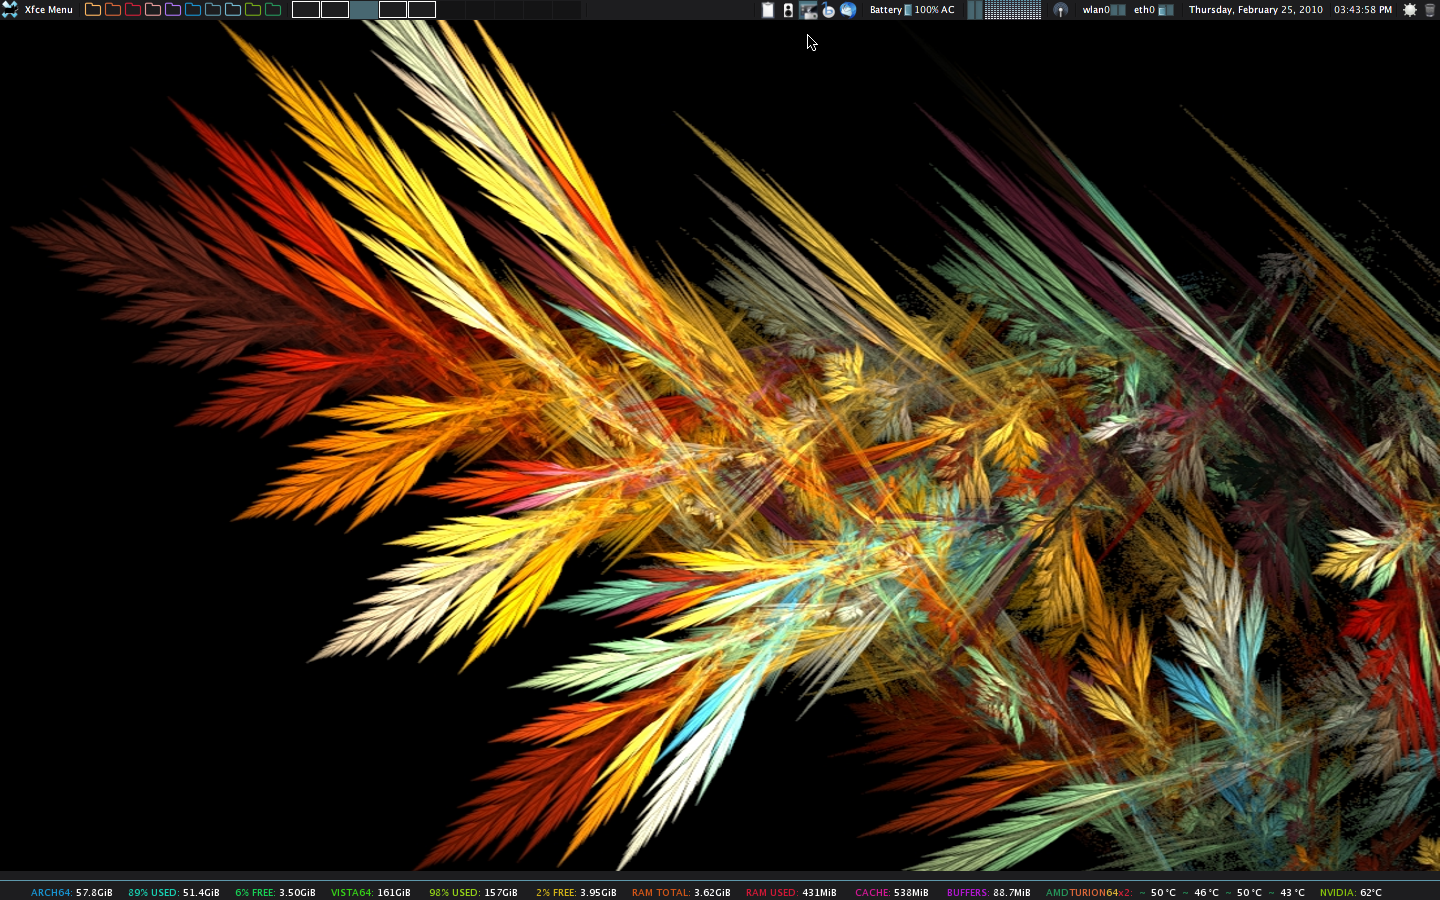Click the 'NVIDIA: 62°C' status text

click(1351, 892)
